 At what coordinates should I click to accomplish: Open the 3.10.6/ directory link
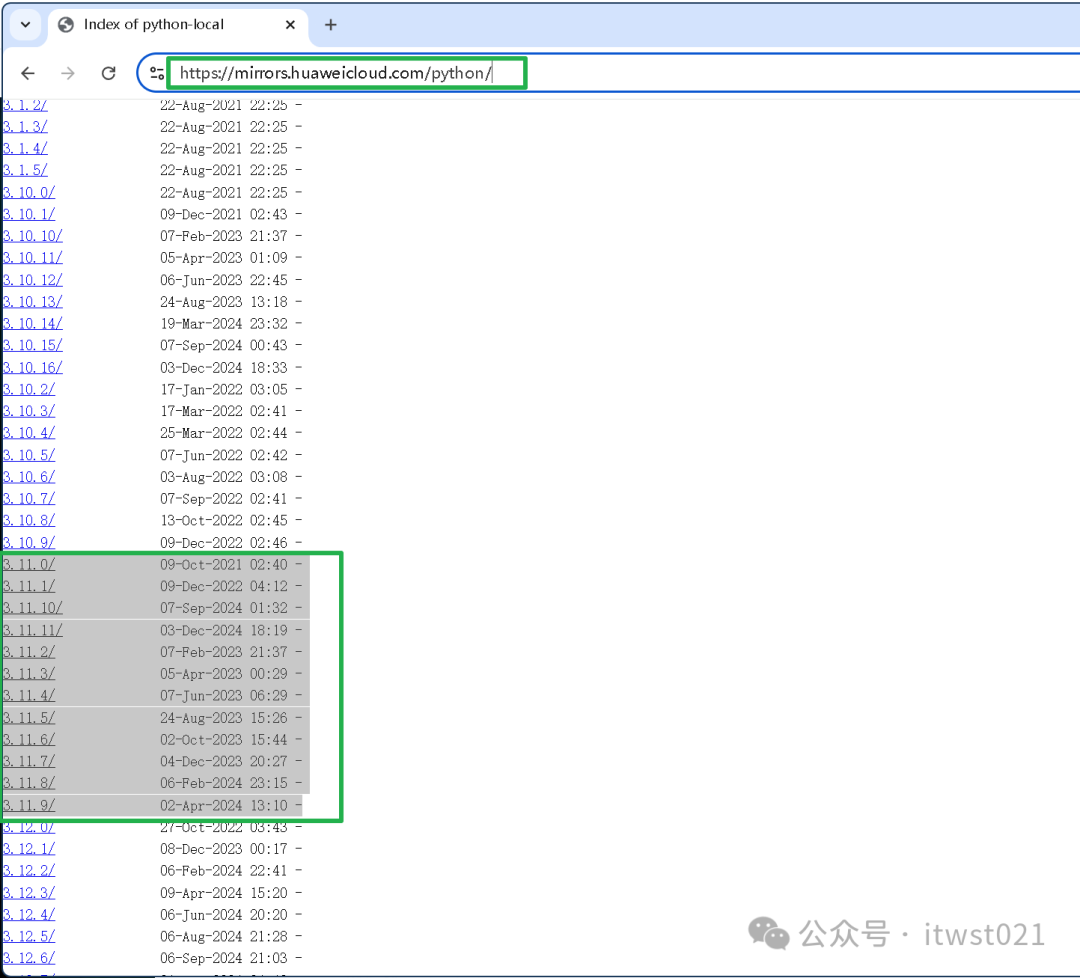[29, 477]
